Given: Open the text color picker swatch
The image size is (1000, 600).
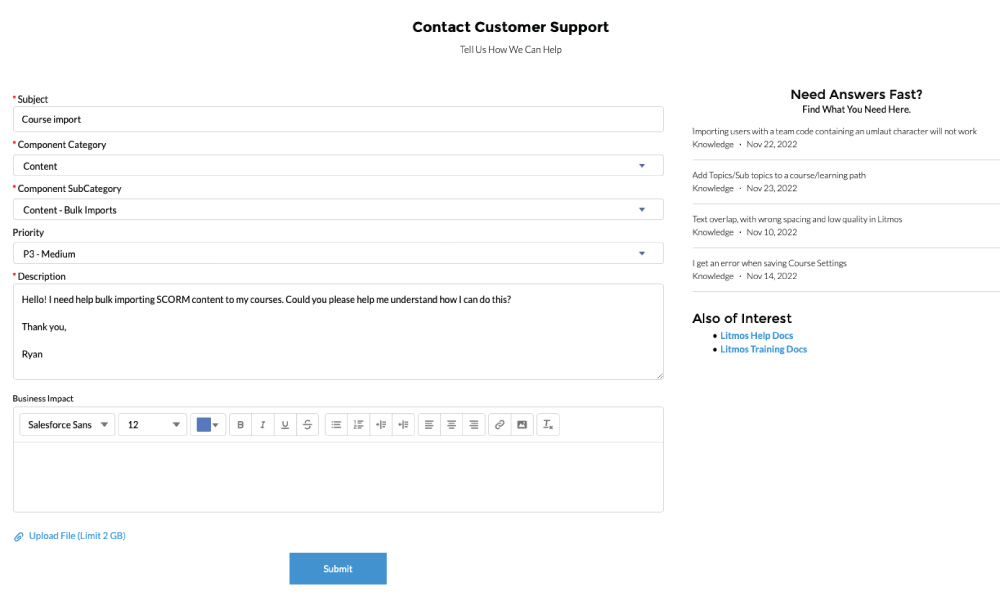Looking at the screenshot, I should point(208,425).
